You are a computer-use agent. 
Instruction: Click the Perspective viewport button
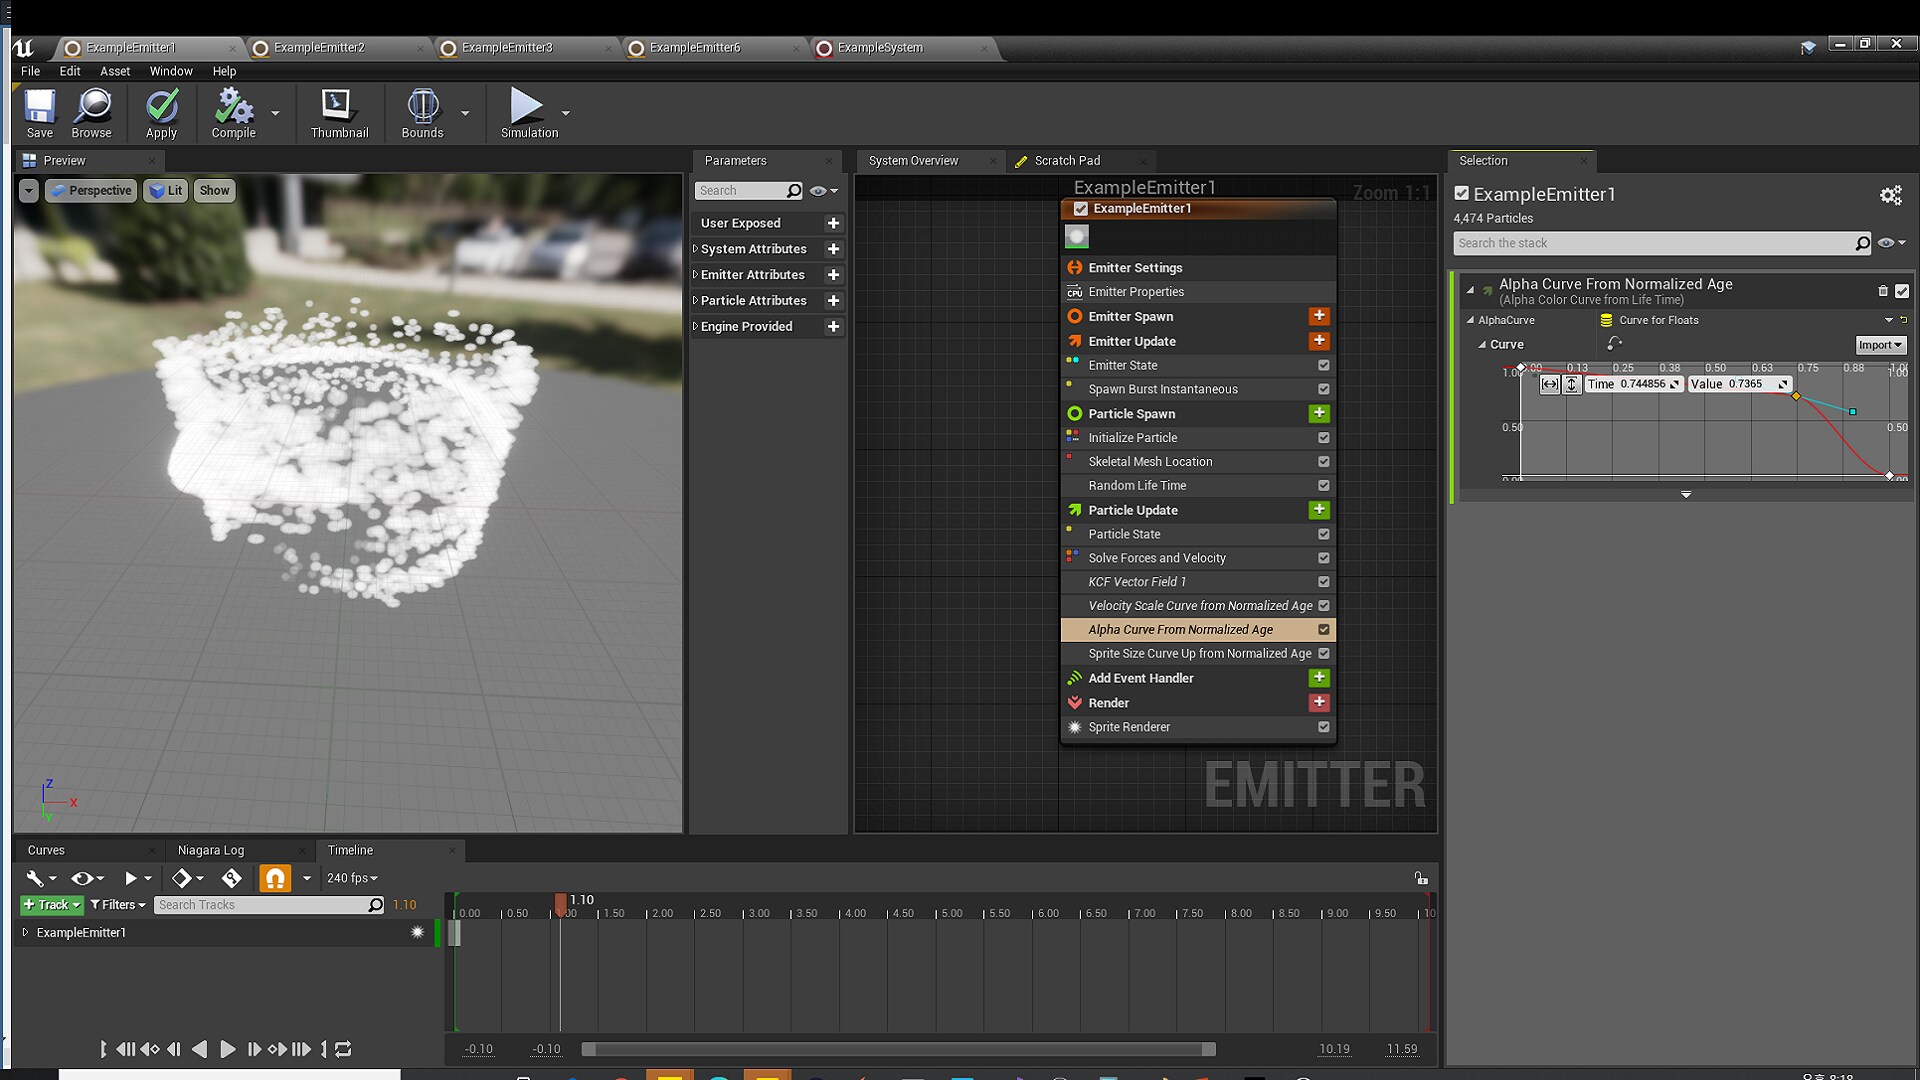92,190
